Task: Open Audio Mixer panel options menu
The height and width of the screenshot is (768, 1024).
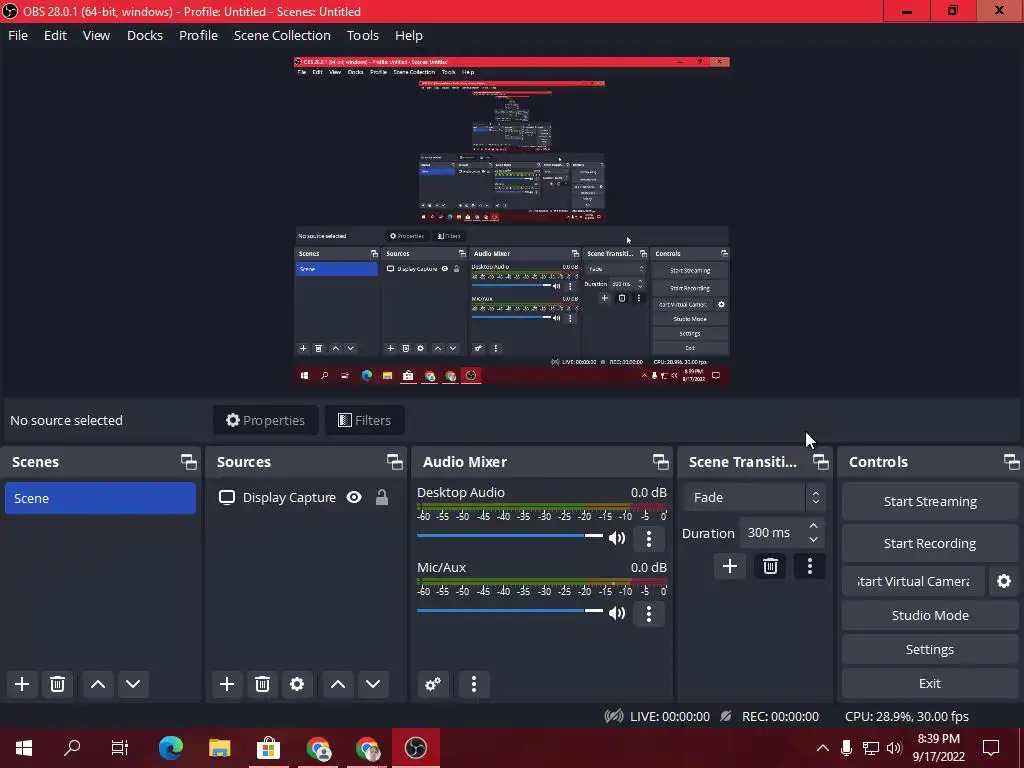Action: tap(474, 684)
